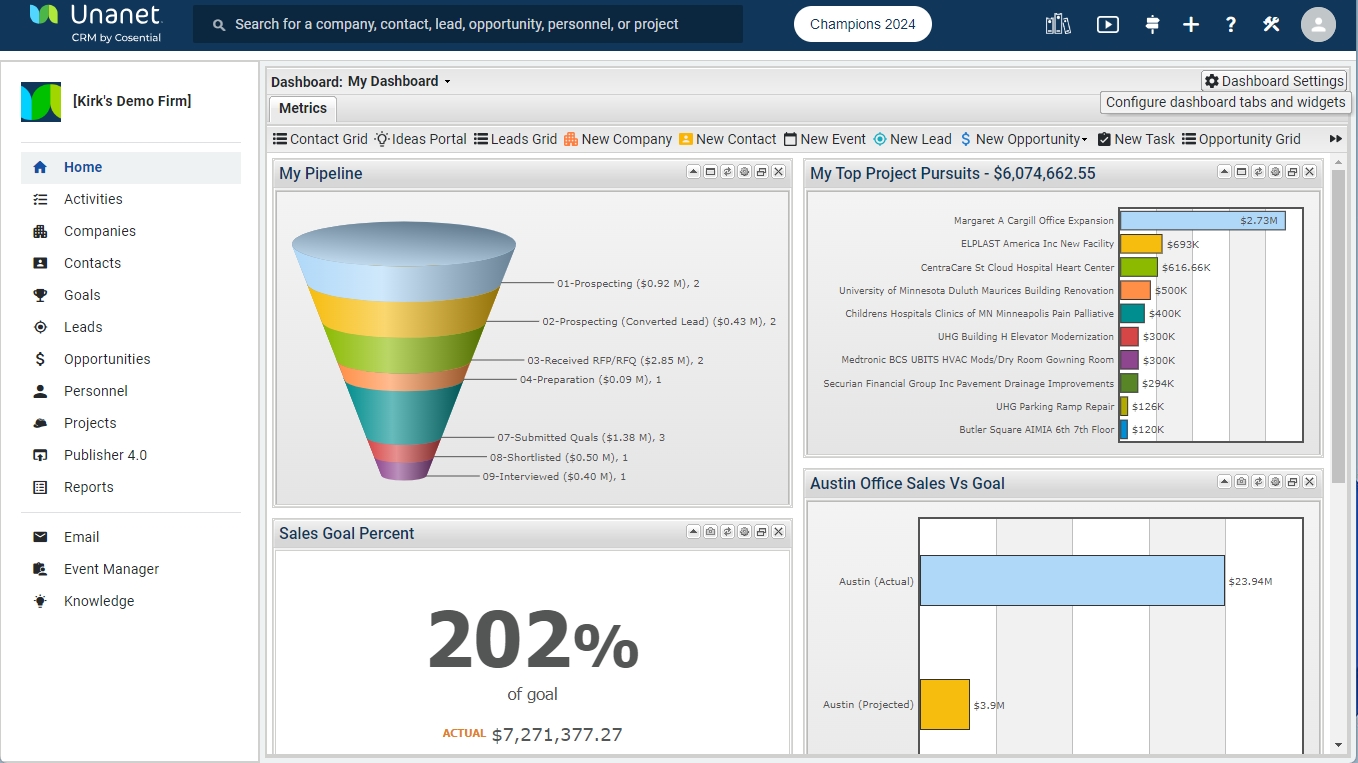Click the user profile avatar
This screenshot has height=763, width=1358.
1318,25
